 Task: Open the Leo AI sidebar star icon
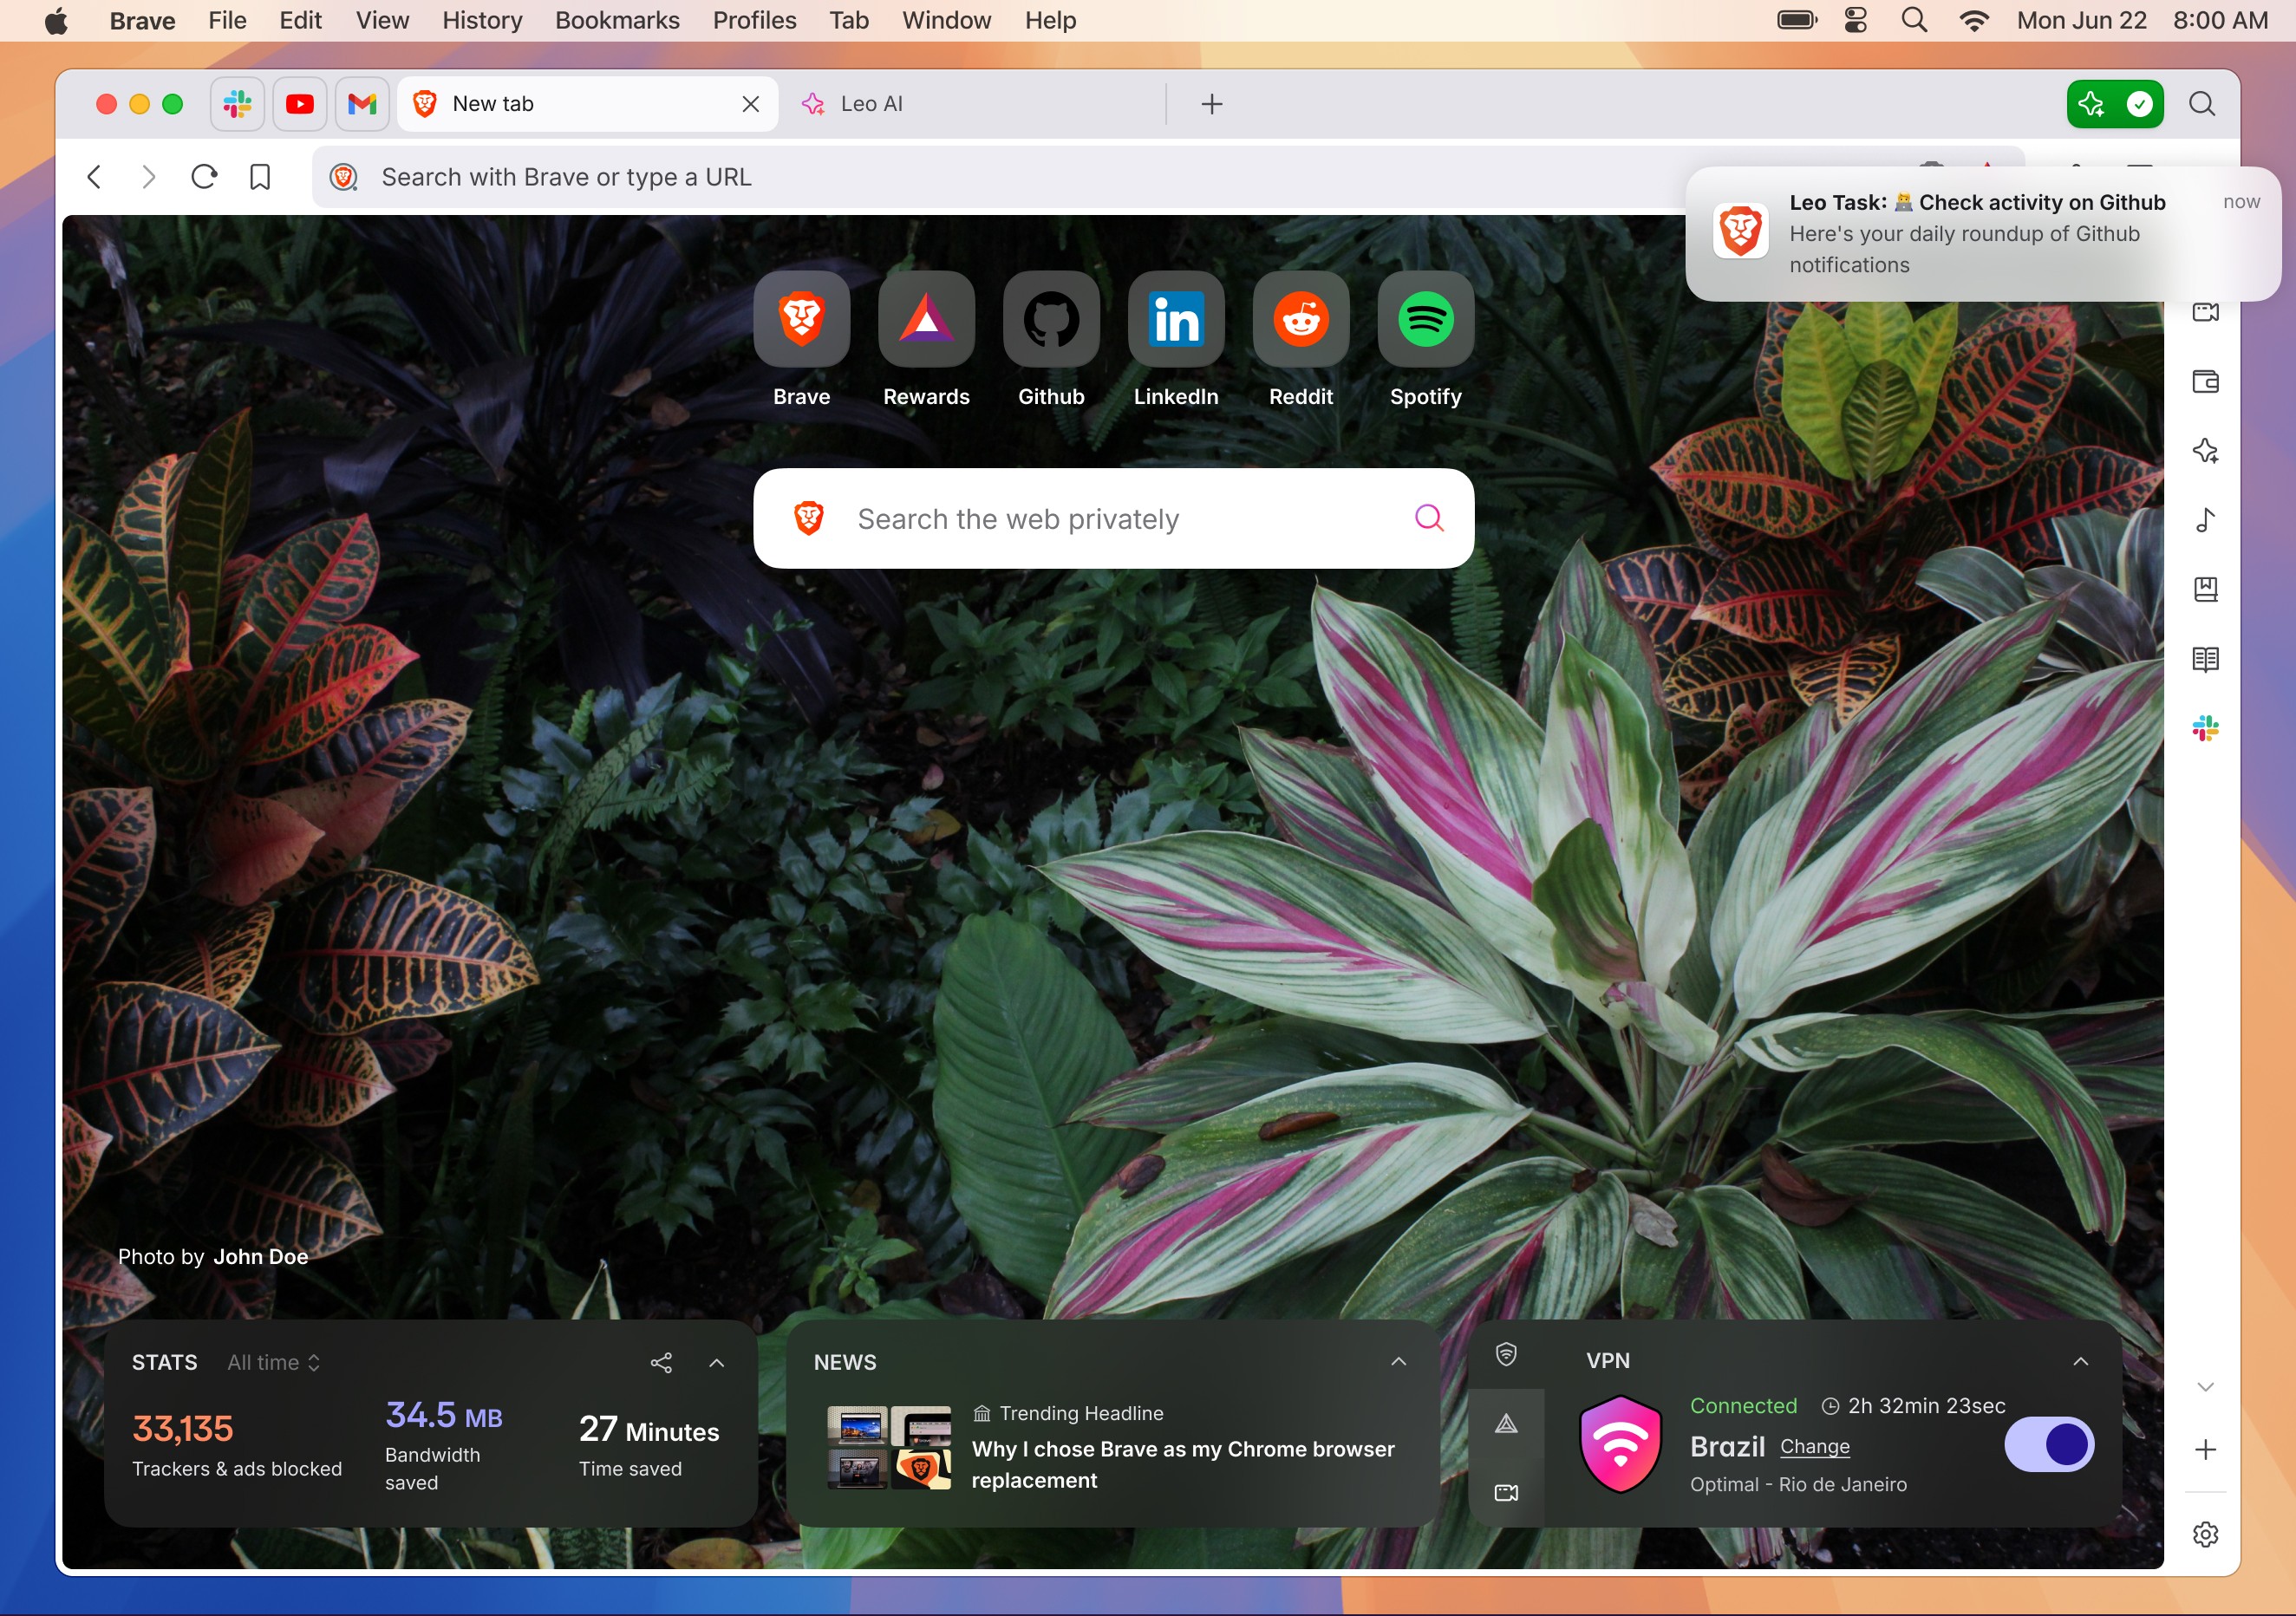(2205, 451)
